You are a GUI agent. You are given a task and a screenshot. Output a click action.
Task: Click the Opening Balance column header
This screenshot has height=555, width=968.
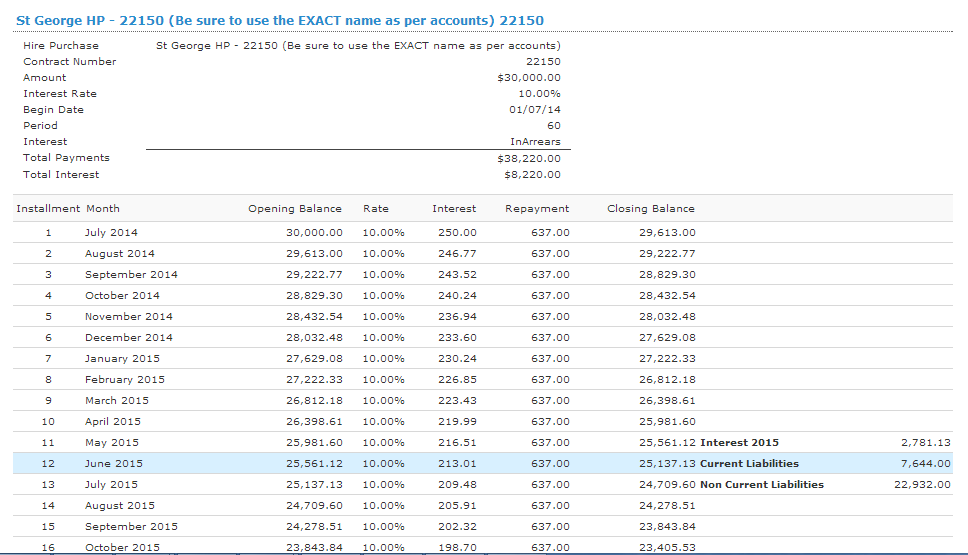(x=294, y=209)
